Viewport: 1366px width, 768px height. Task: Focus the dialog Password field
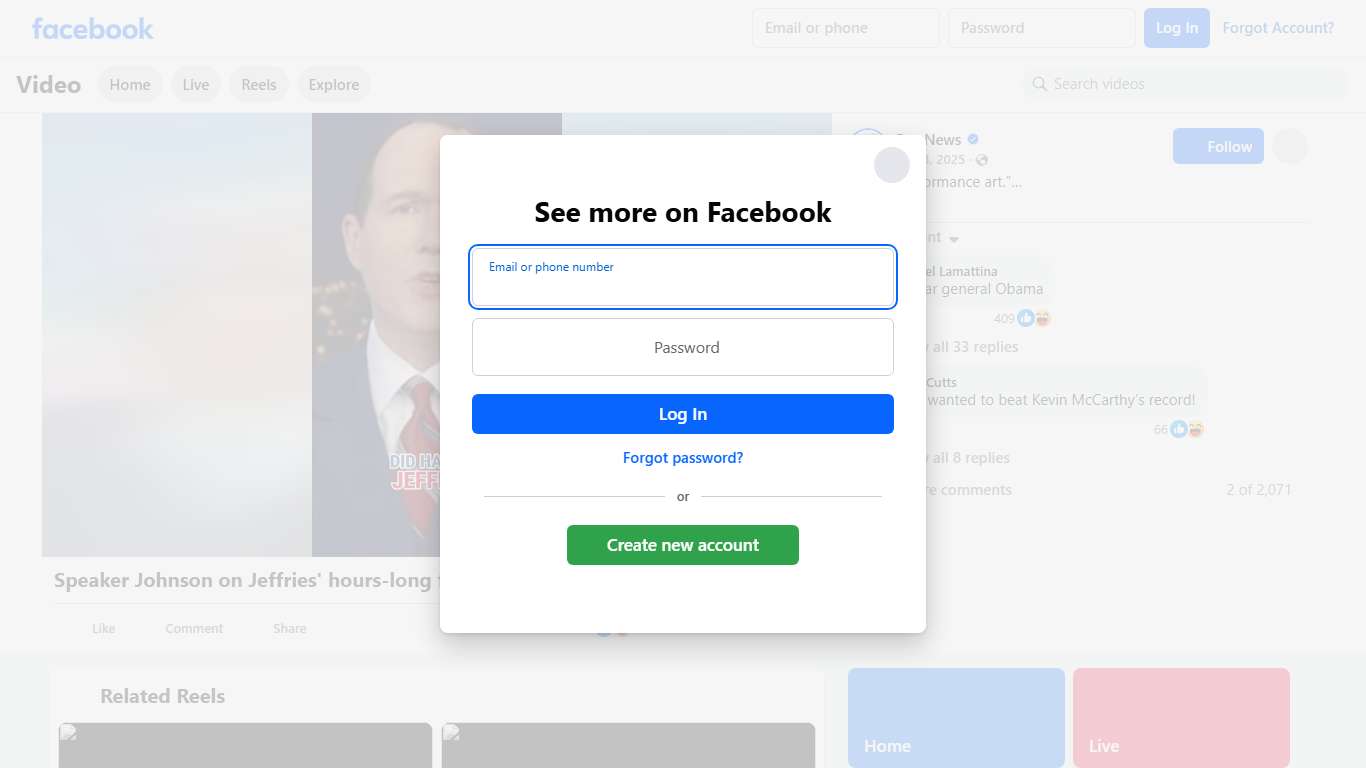683,347
